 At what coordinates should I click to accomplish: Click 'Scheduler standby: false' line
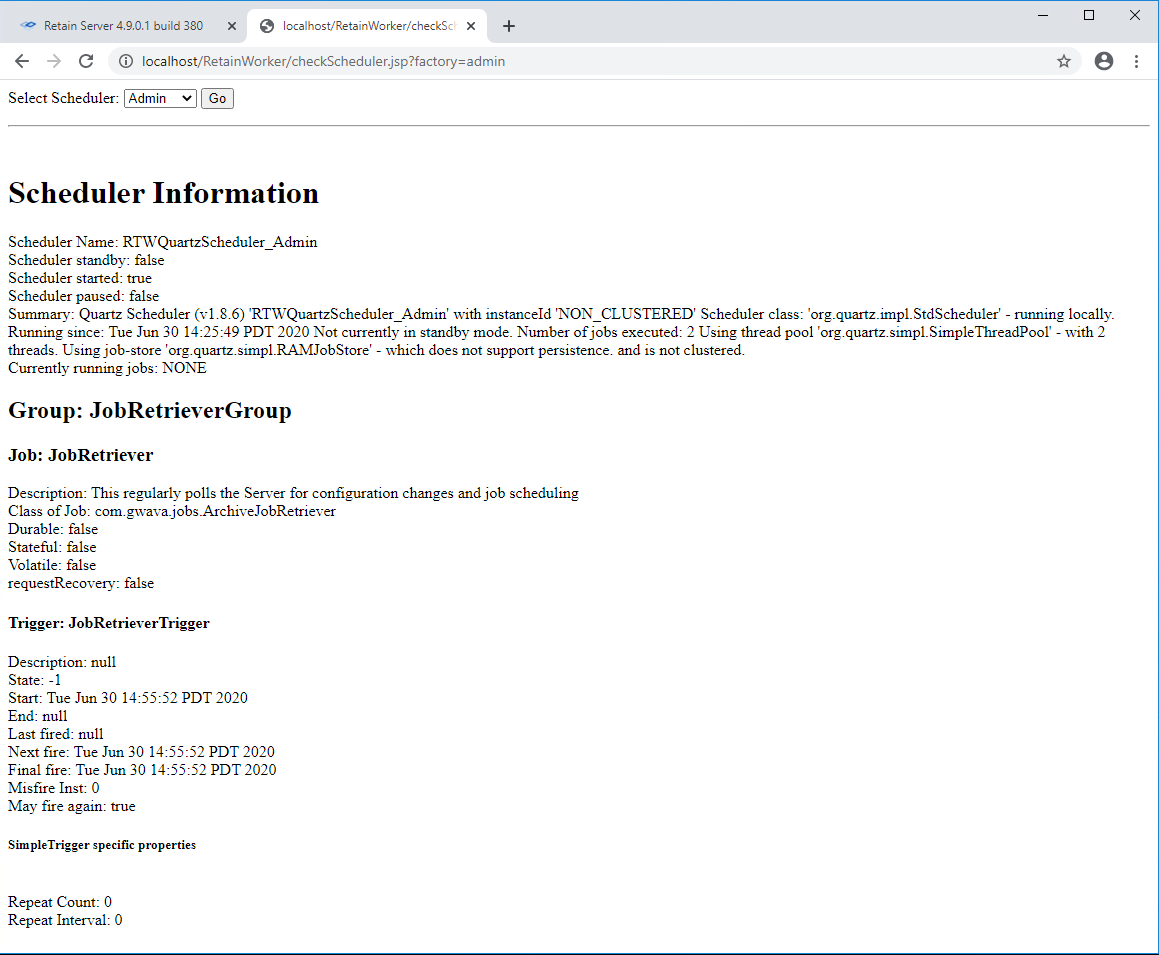(x=86, y=260)
